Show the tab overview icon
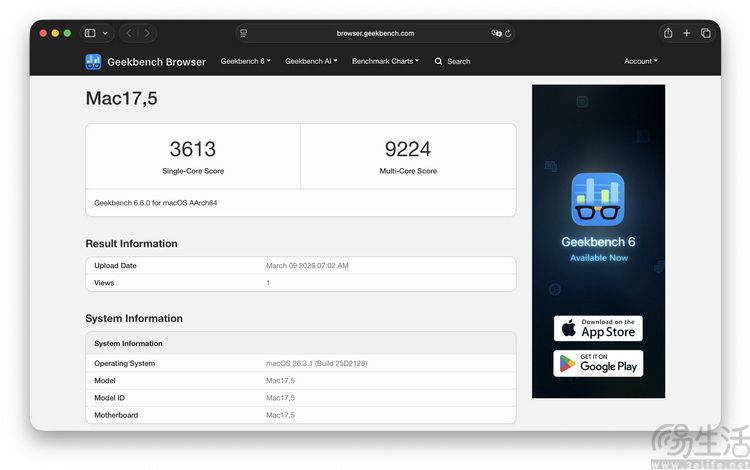 click(706, 33)
